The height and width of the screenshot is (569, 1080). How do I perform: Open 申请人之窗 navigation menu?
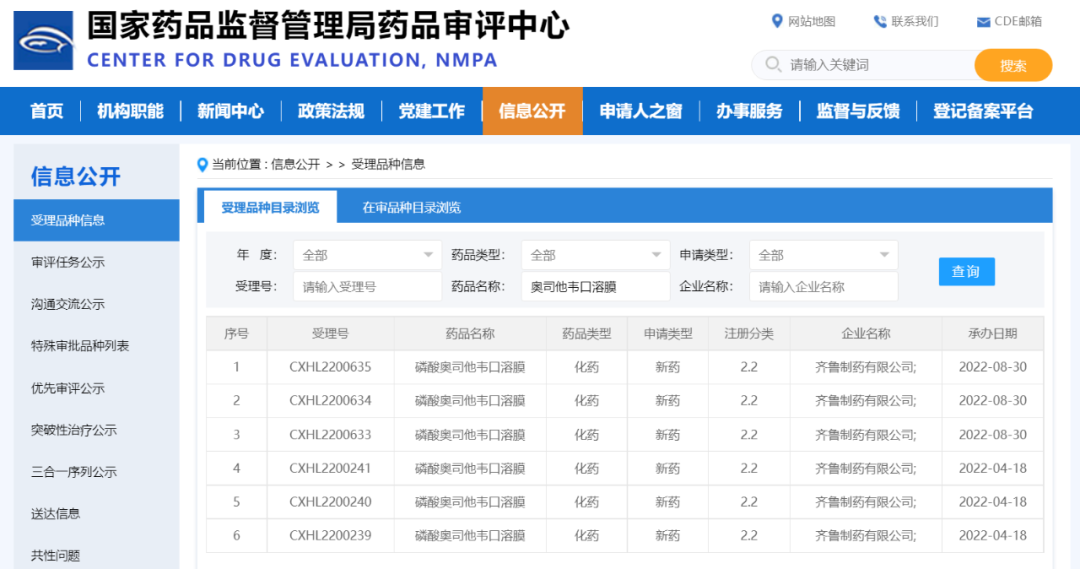[640, 111]
